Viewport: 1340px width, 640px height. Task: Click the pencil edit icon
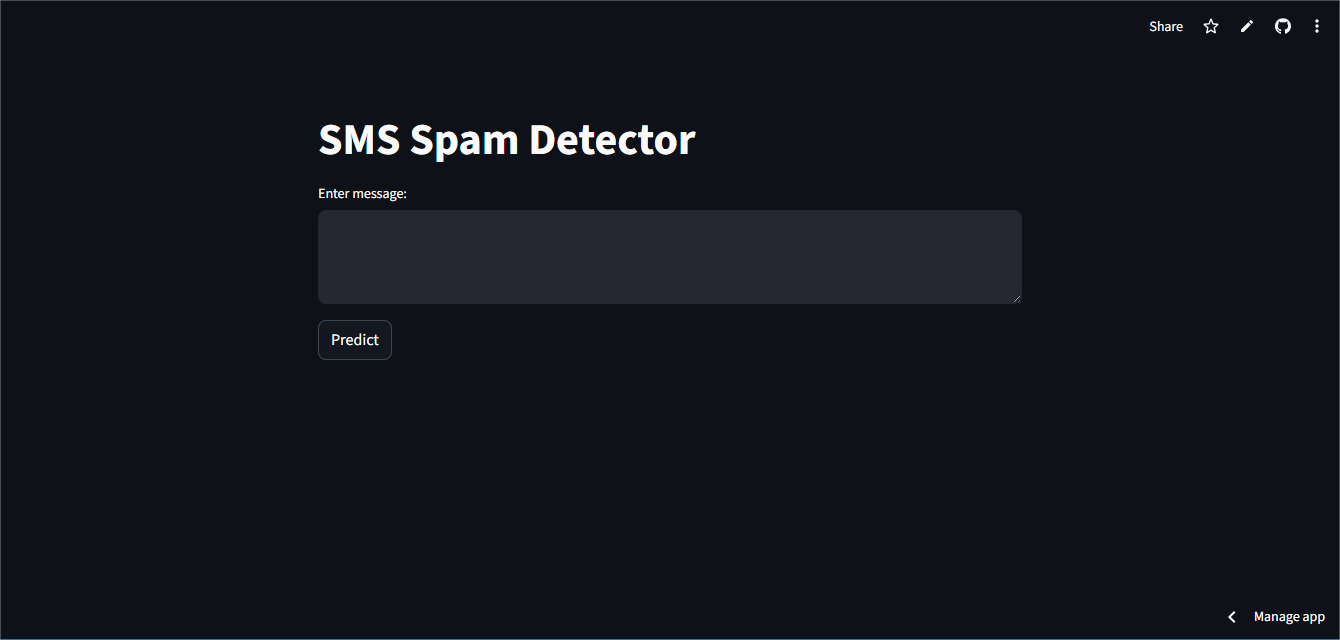tap(1247, 27)
